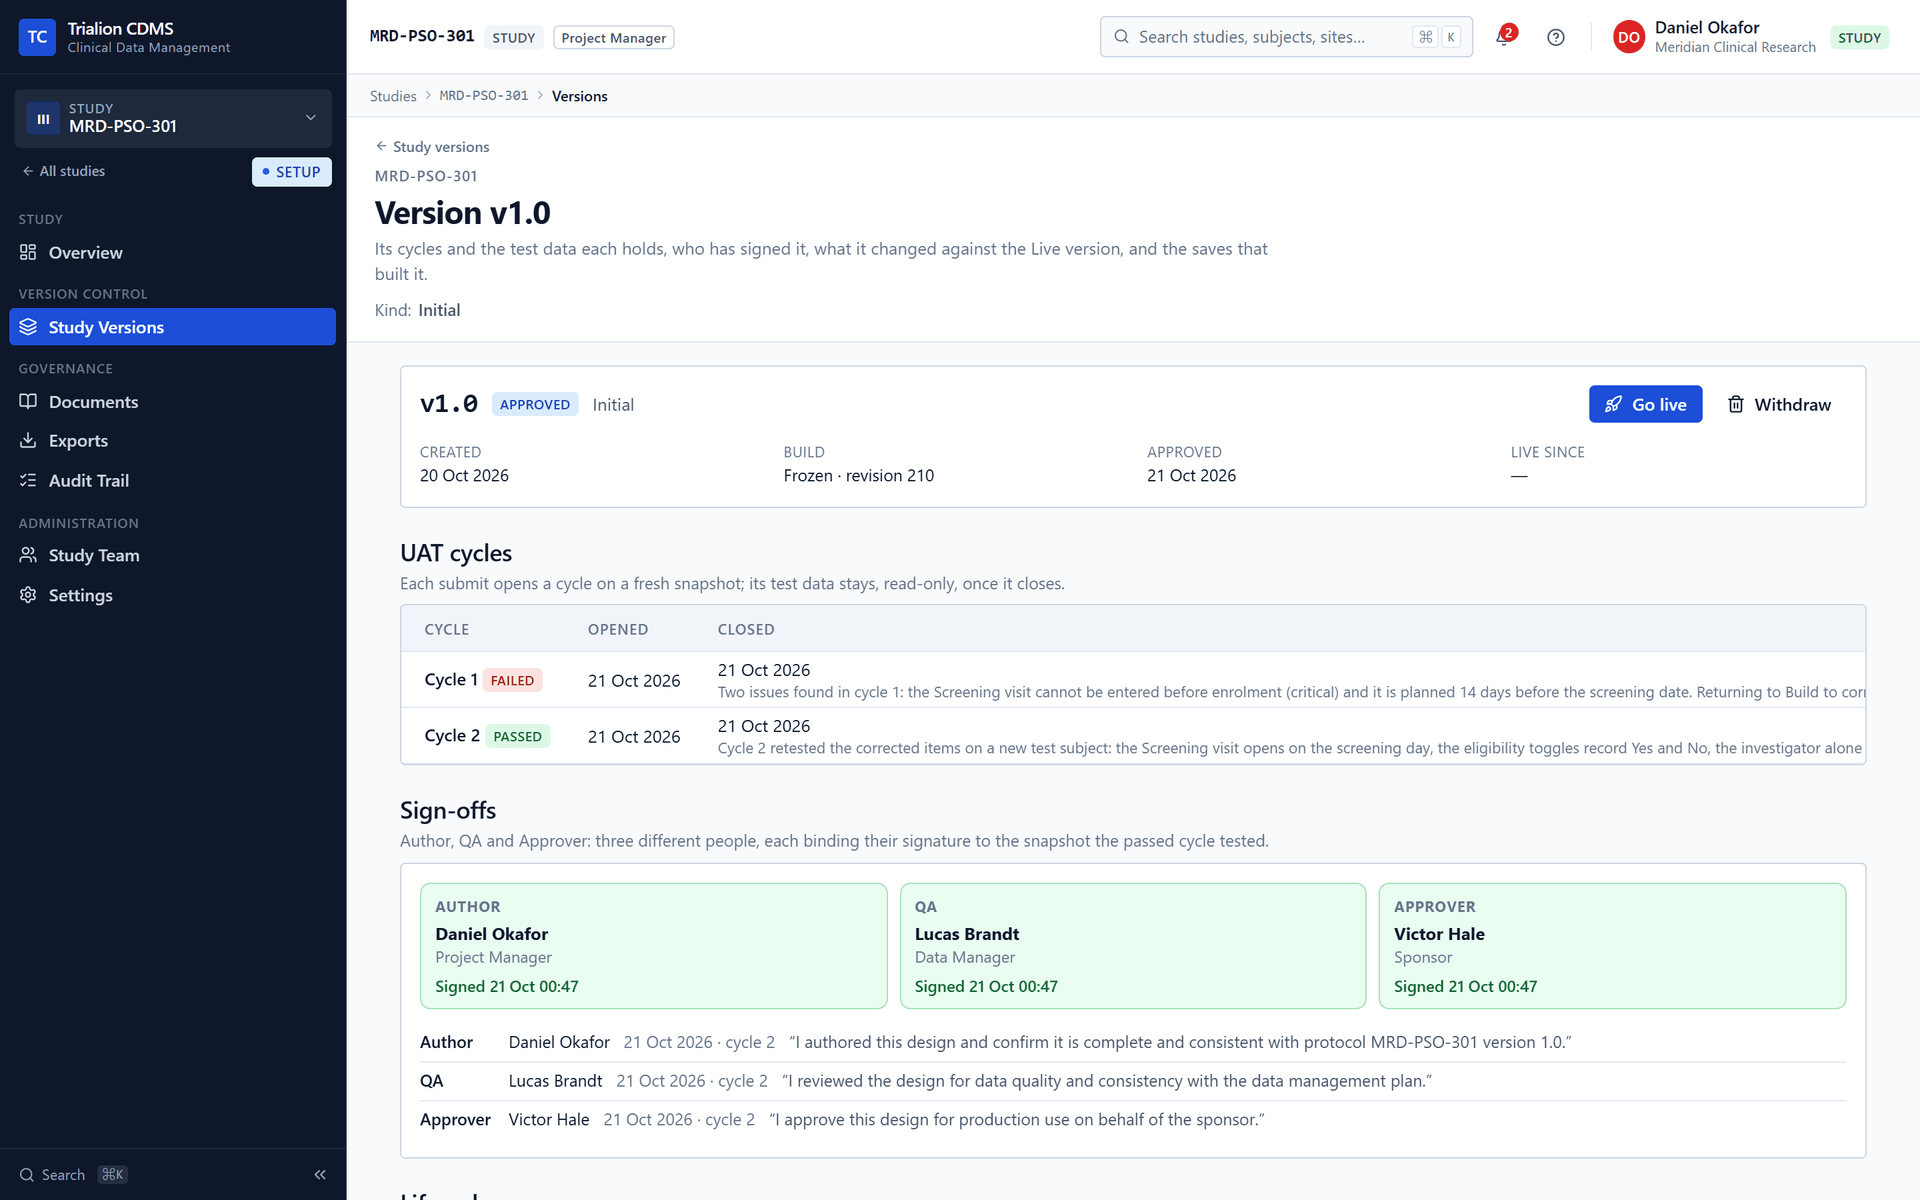Click the Settings gear icon
The width and height of the screenshot is (1920, 1200).
click(x=28, y=595)
